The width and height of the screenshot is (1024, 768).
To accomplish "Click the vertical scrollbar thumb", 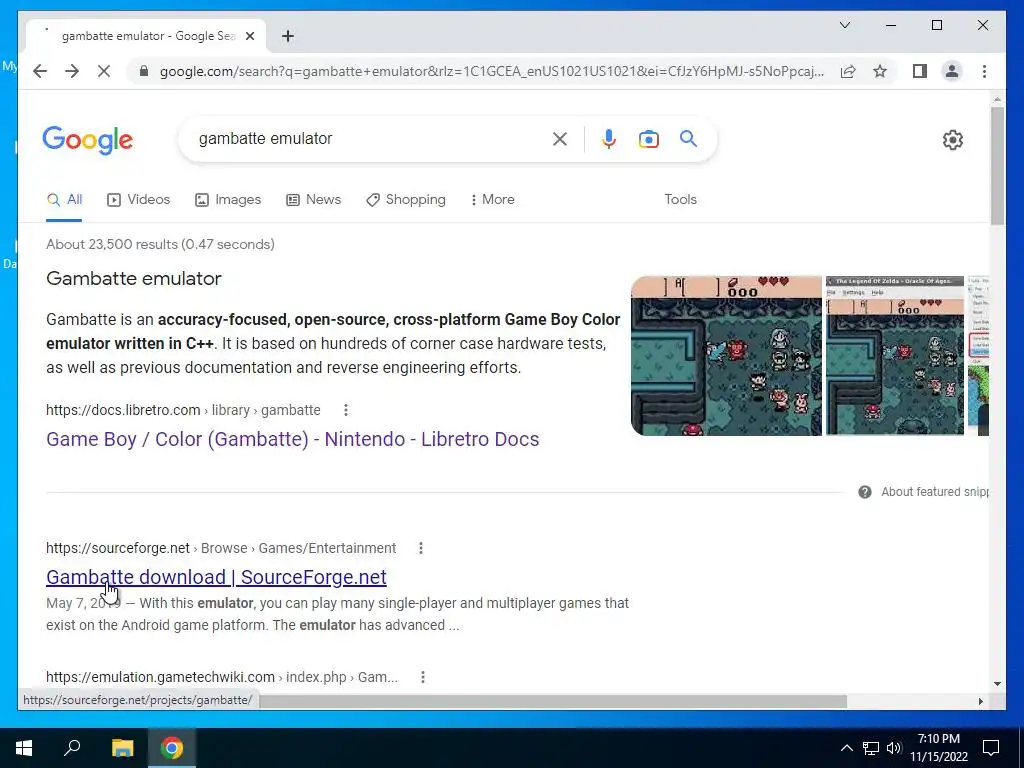I will click(997, 166).
